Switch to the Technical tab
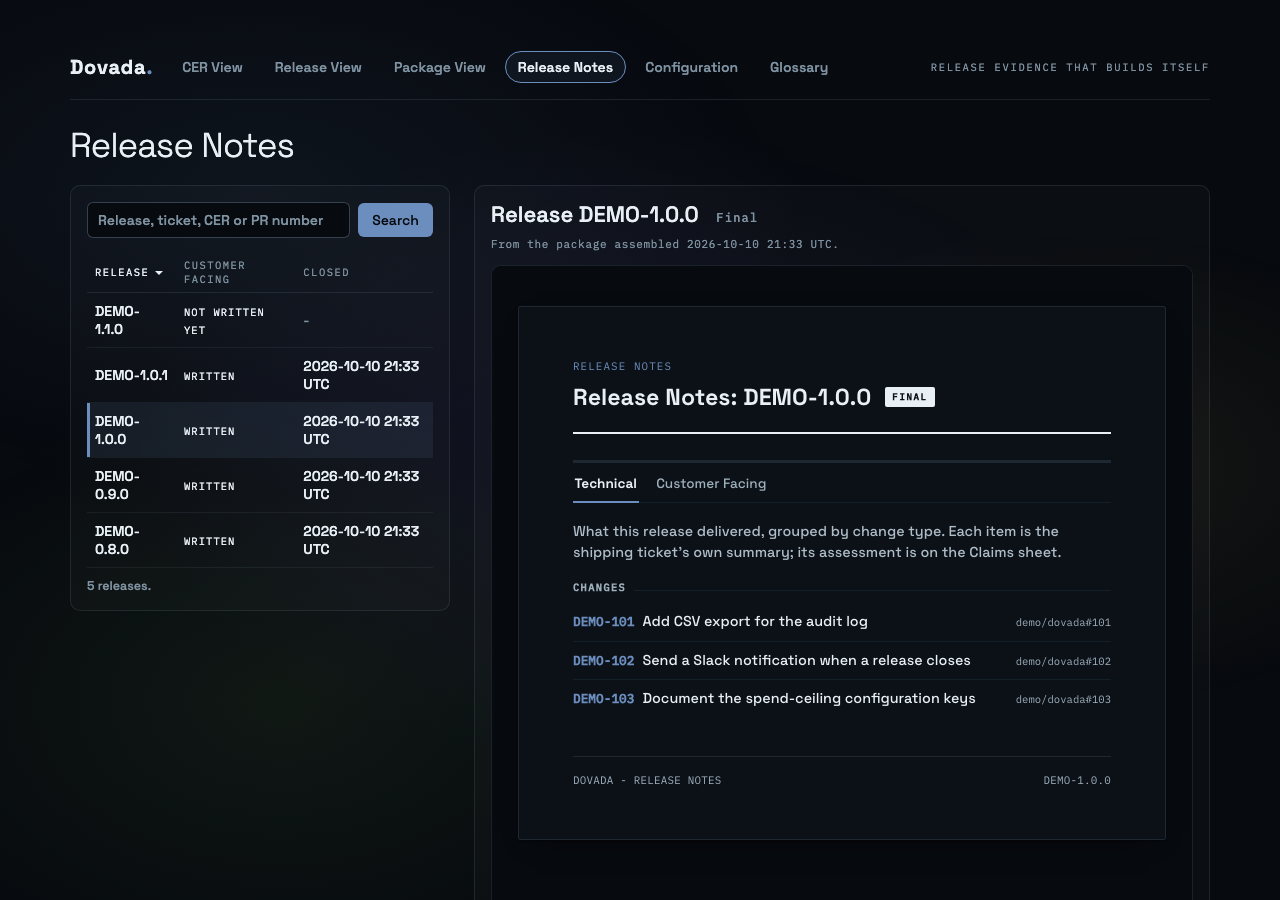The width and height of the screenshot is (1280, 900). click(x=605, y=483)
